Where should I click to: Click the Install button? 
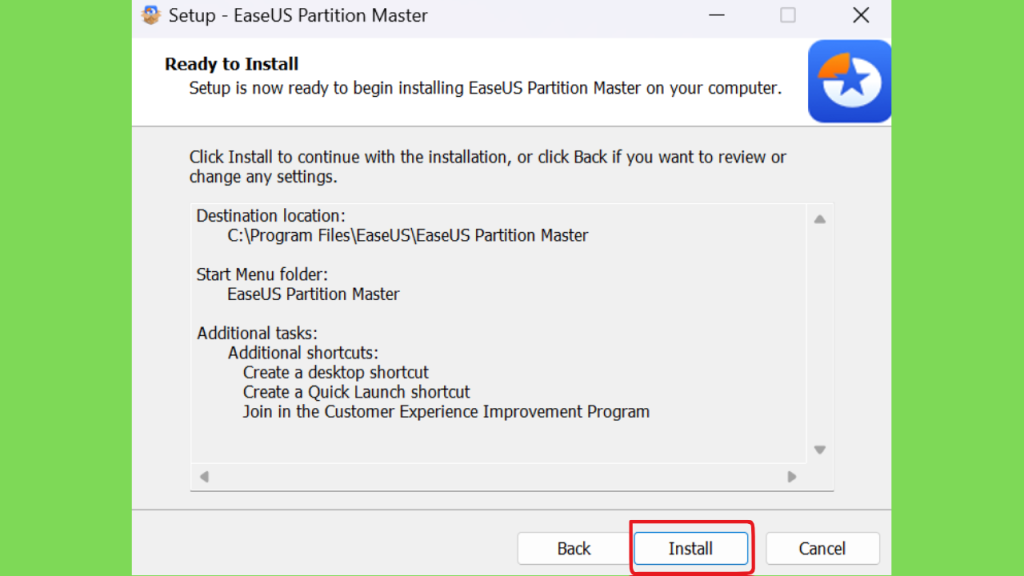click(x=690, y=549)
